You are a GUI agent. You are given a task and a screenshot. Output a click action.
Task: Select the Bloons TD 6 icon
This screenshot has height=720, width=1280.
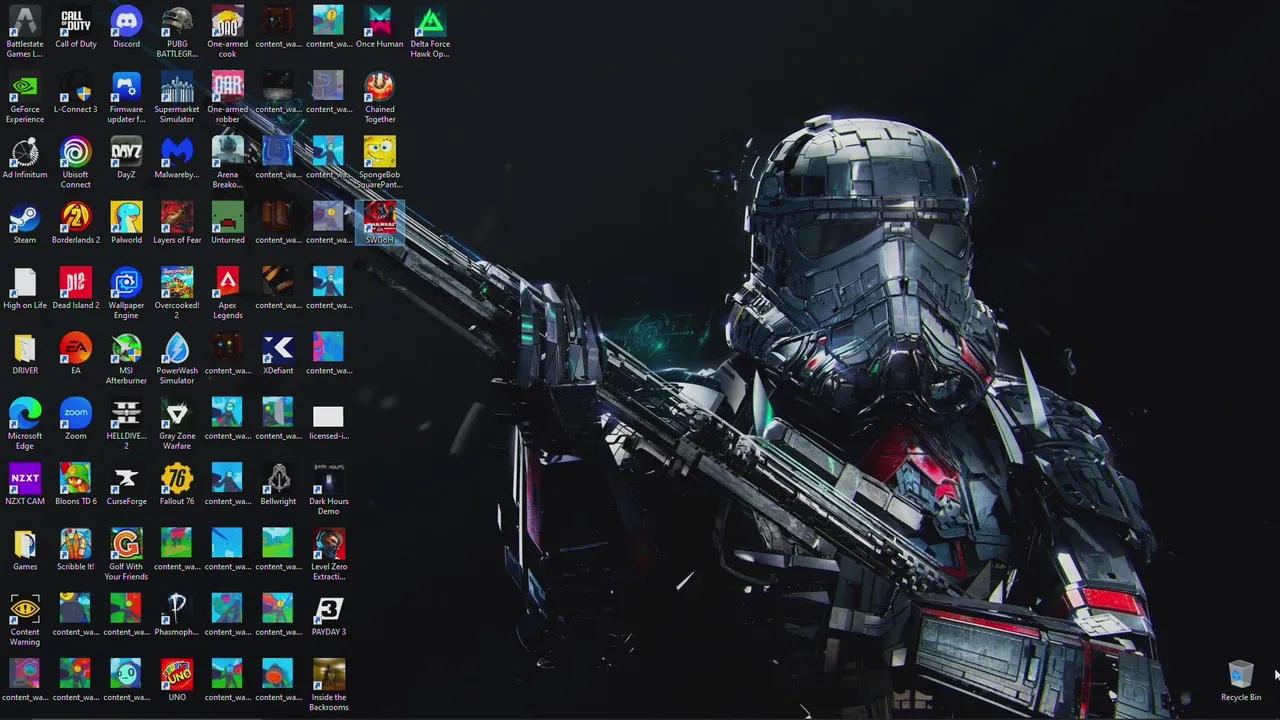(76, 484)
